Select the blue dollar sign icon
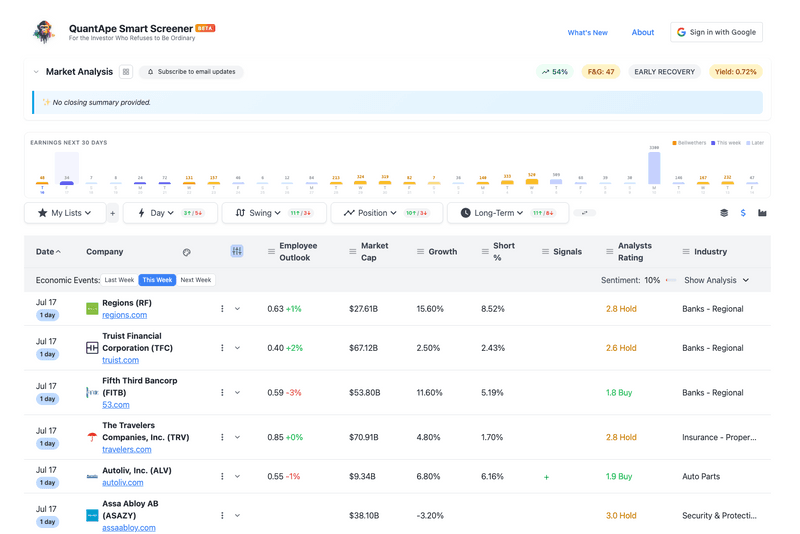The width and height of the screenshot is (800, 534). coord(743,213)
